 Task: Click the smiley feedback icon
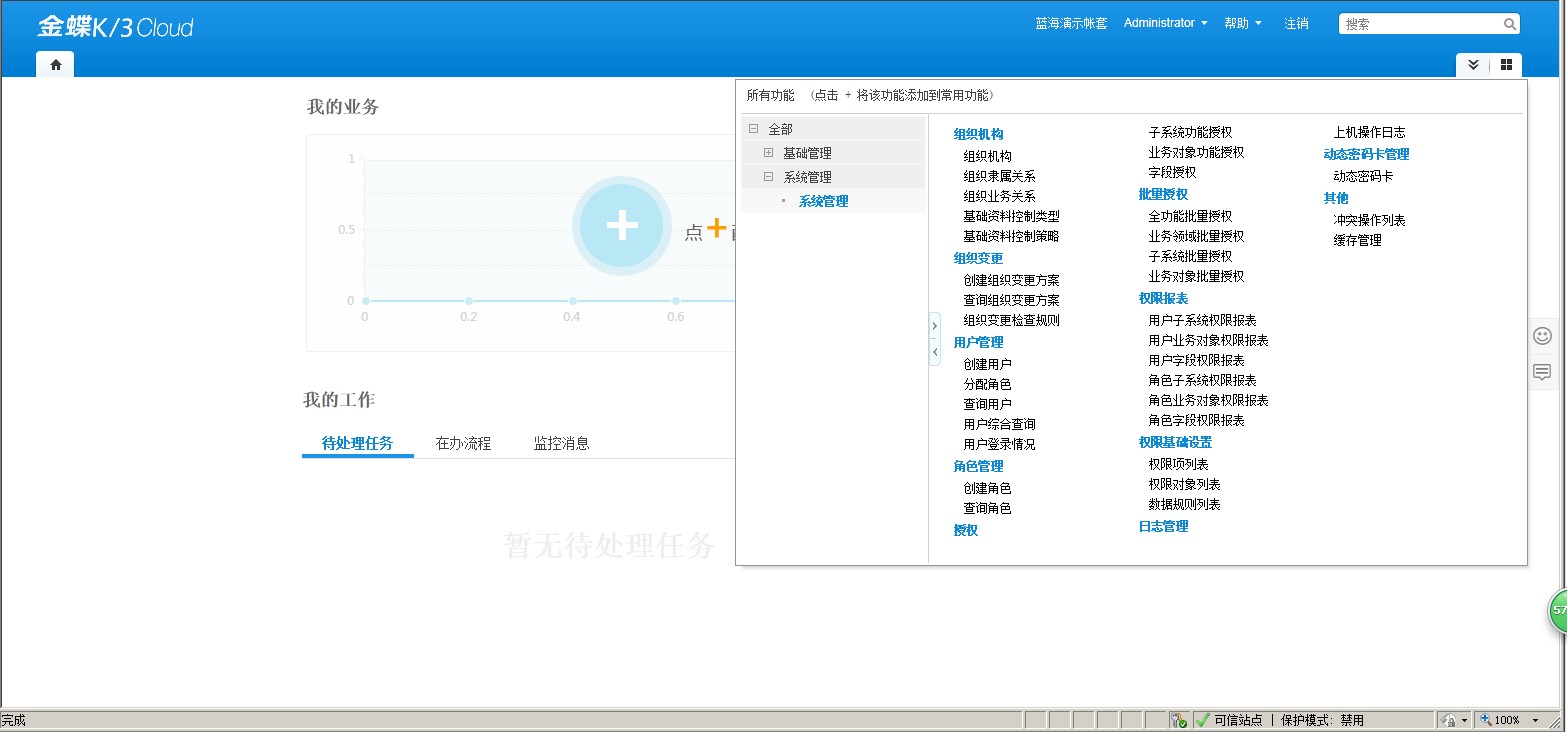point(1542,336)
